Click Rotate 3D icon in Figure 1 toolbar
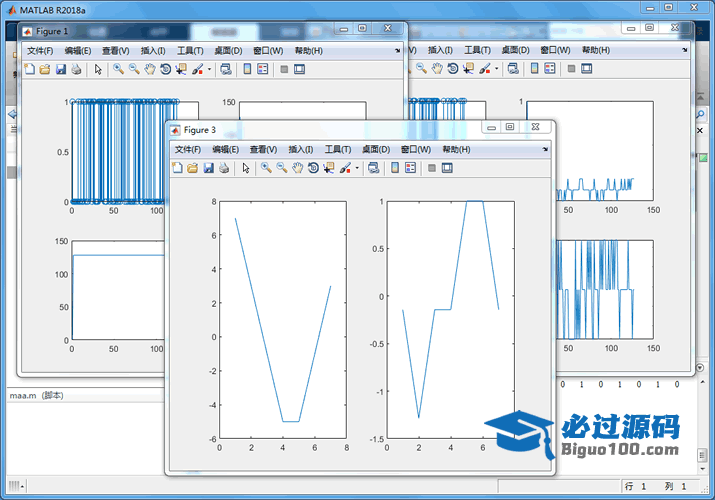Image resolution: width=715 pixels, height=500 pixels. coord(165,69)
